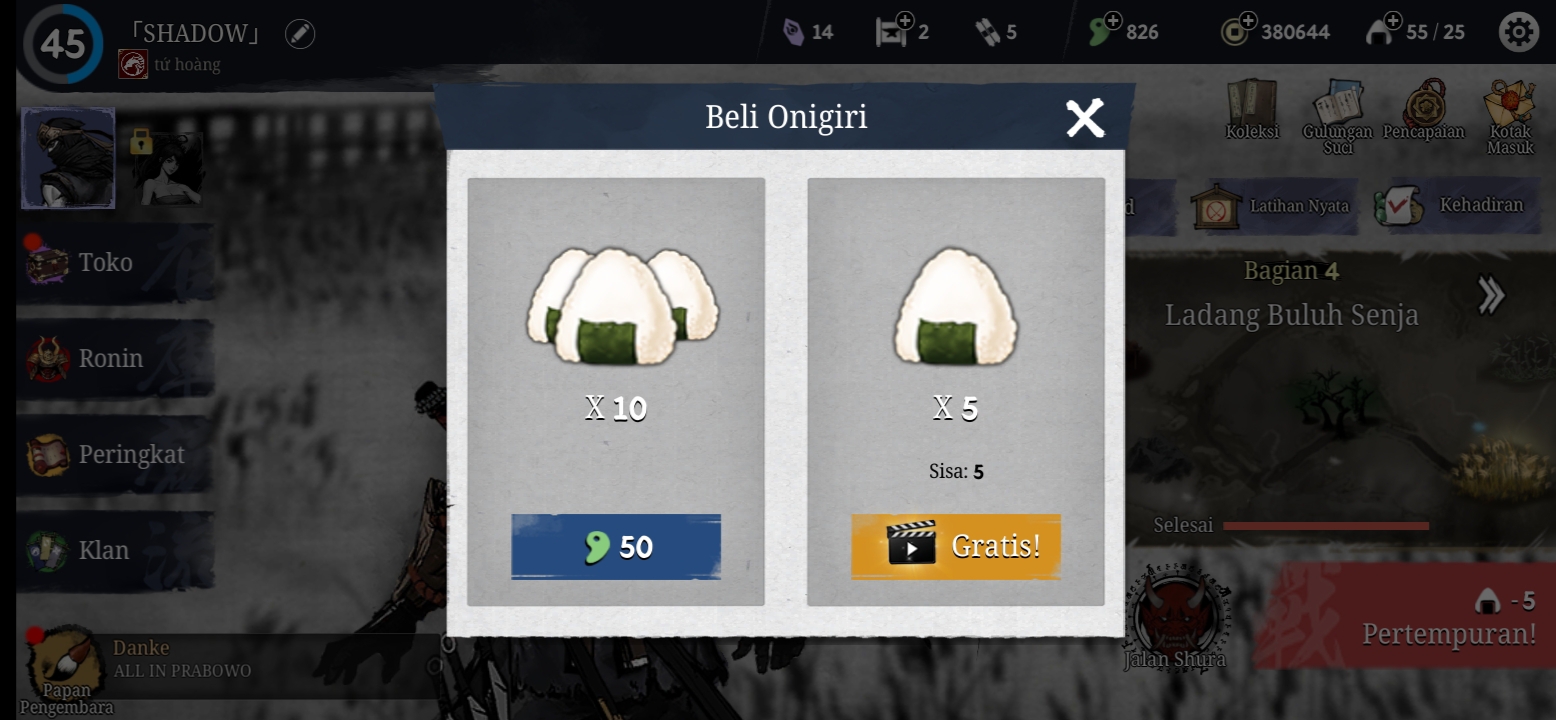Open the Peringkat ranking menu

tap(115, 454)
